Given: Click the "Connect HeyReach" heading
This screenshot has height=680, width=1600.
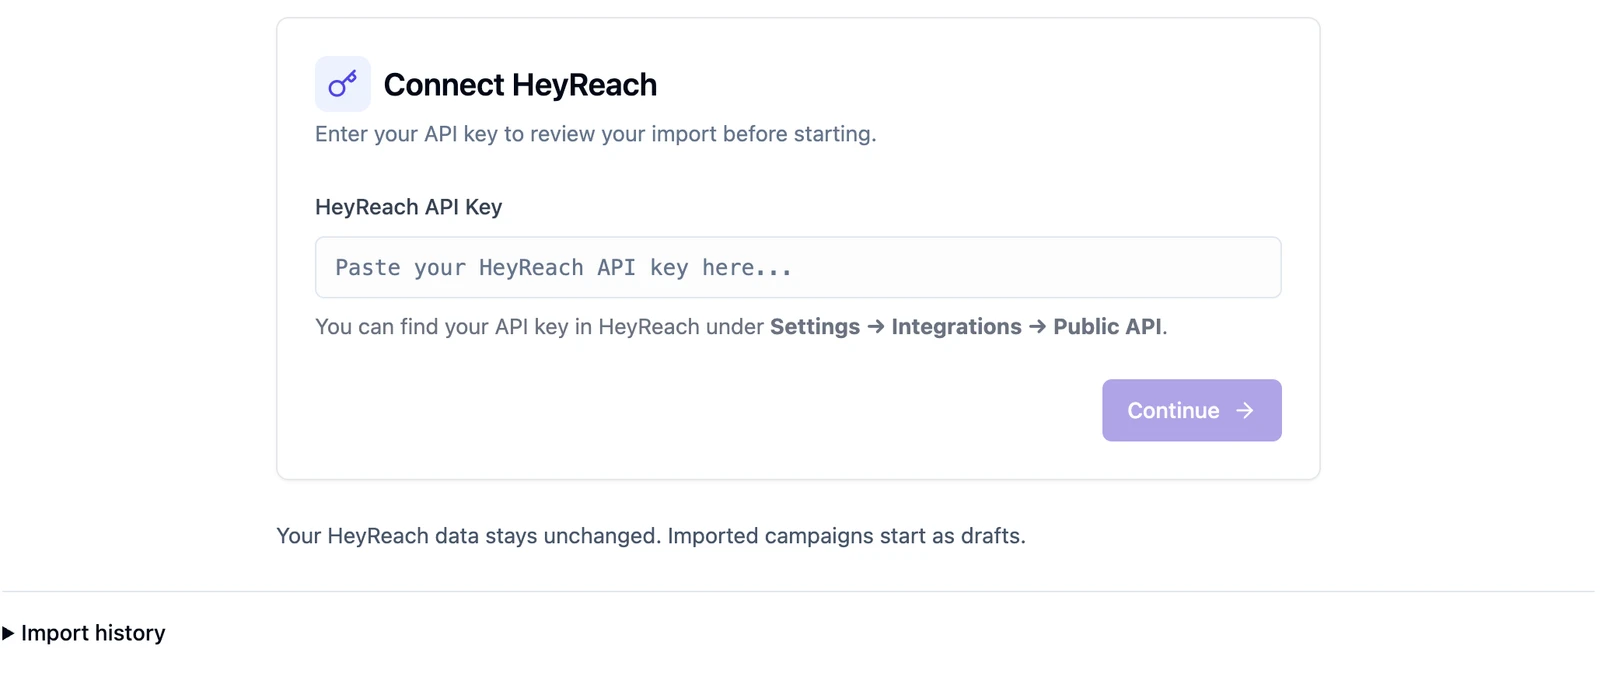Looking at the screenshot, I should 520,85.
